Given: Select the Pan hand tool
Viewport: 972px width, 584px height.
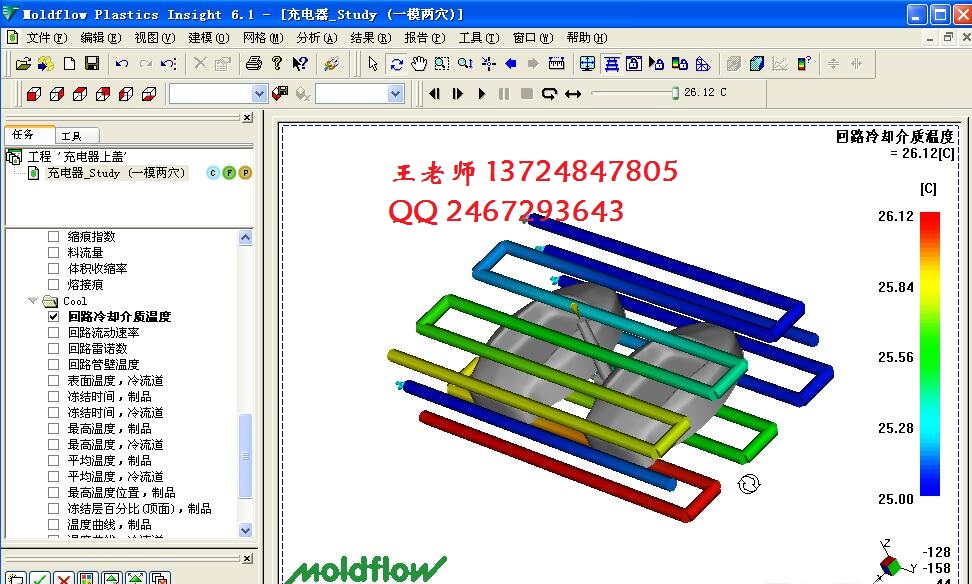Looking at the screenshot, I should (419, 63).
